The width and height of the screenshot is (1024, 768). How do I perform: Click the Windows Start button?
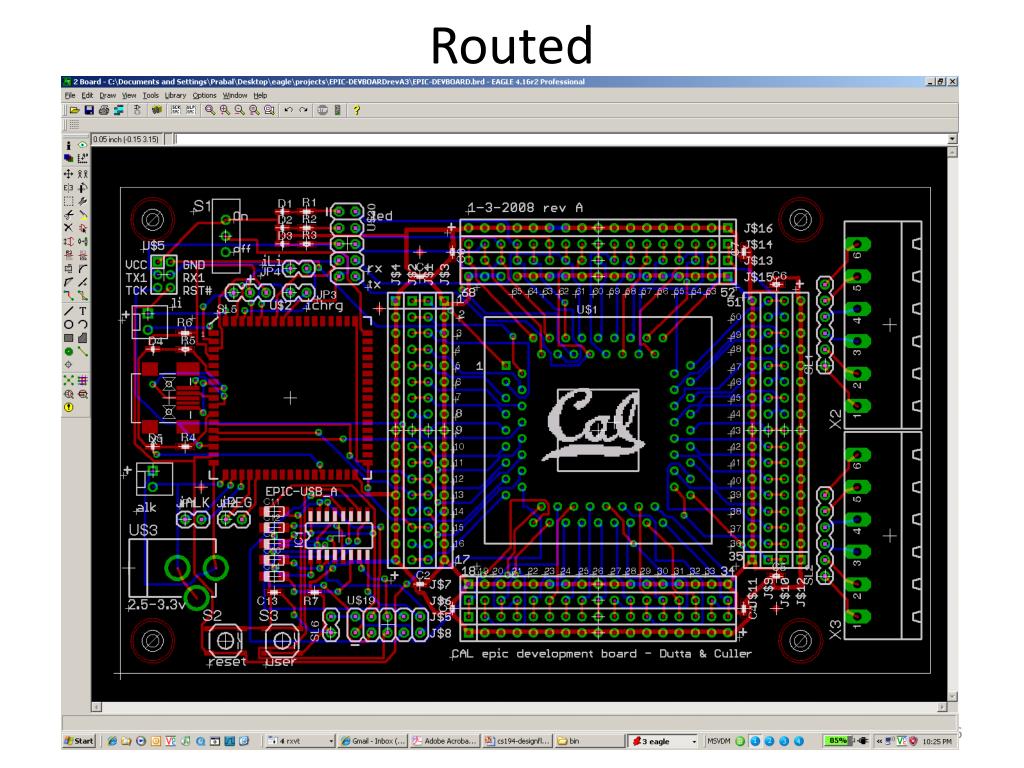click(79, 741)
